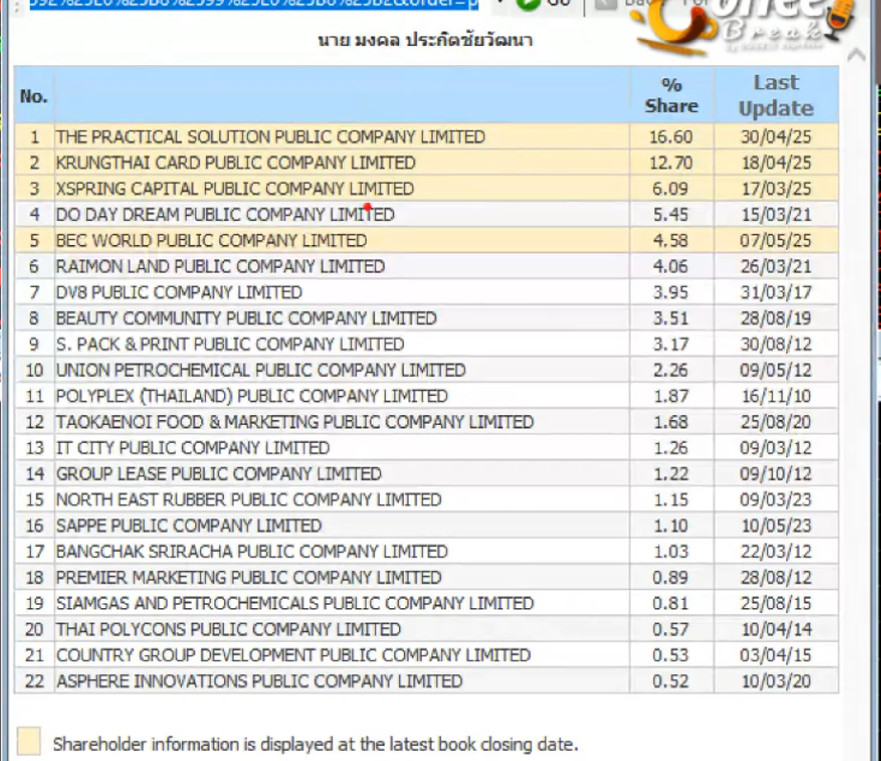This screenshot has width=881, height=761.
Task: Select DV8 PUBLIC COMPANY LIMITED
Action: coord(179,292)
